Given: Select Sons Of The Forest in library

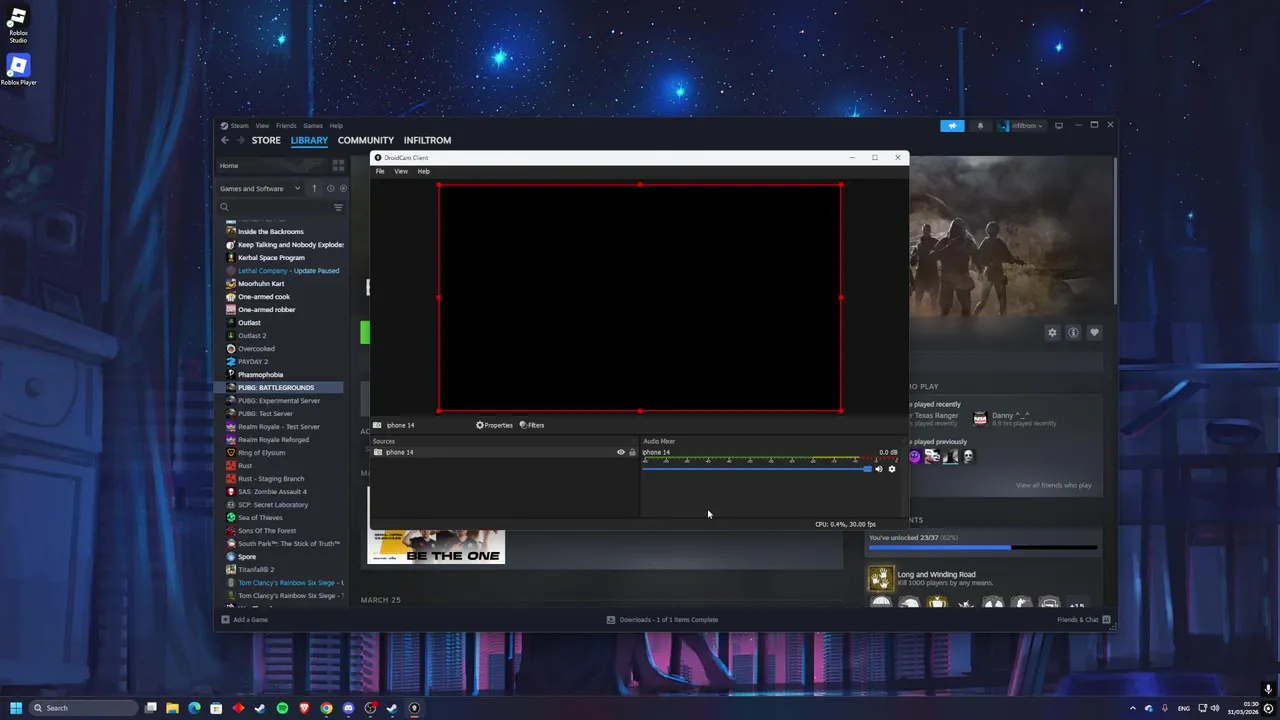Looking at the screenshot, I should pyautogui.click(x=267, y=530).
